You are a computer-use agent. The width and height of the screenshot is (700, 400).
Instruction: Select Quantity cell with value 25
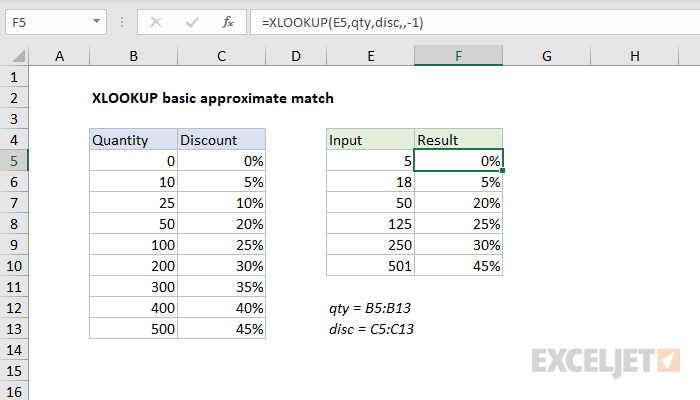click(x=133, y=203)
